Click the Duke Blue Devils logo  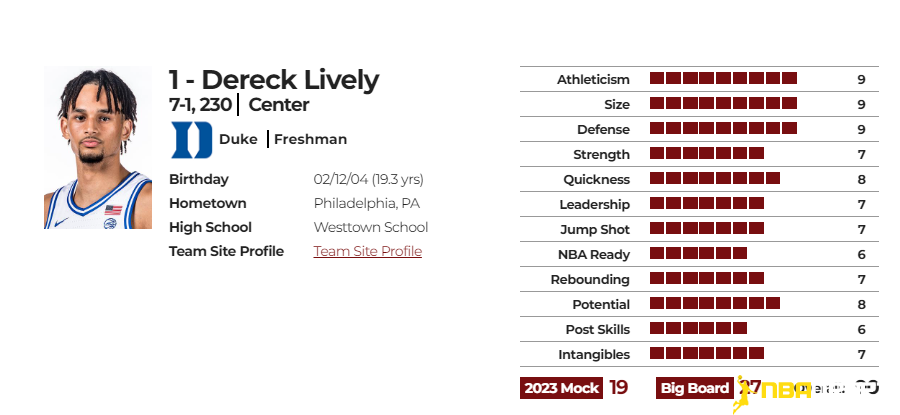pyautogui.click(x=192, y=139)
